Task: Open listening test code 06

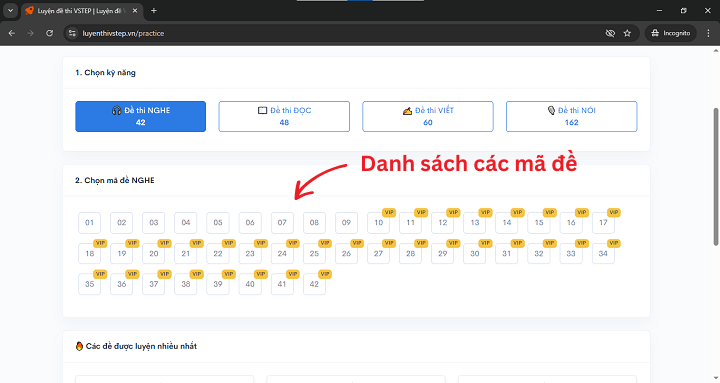Action: (x=250, y=223)
